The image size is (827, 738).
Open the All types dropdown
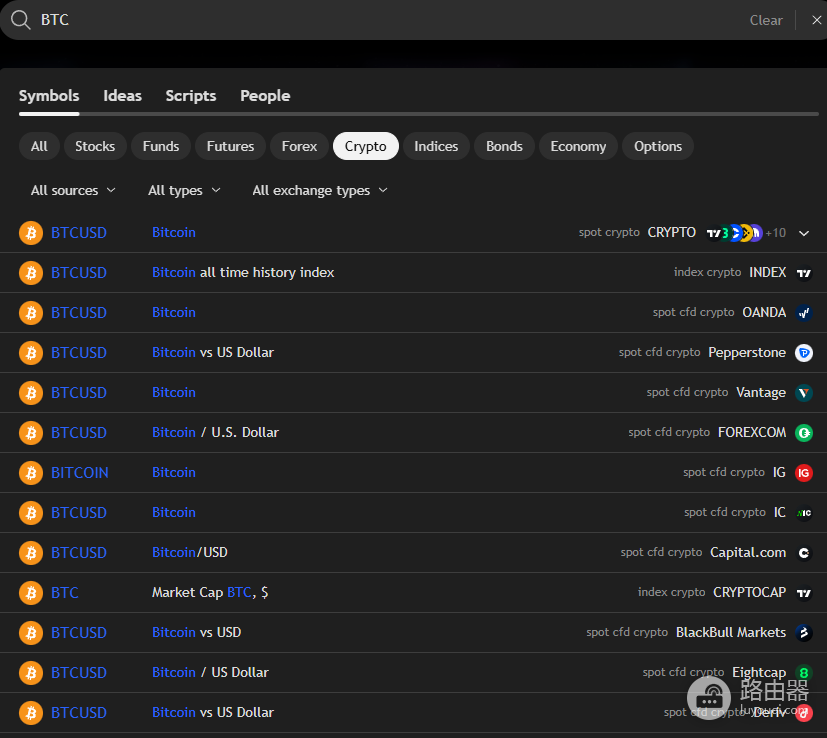click(x=184, y=190)
